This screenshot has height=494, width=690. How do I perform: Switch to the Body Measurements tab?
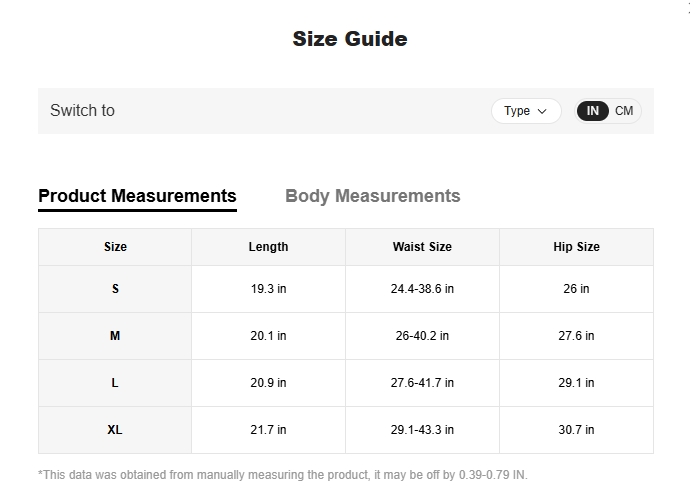tap(373, 196)
